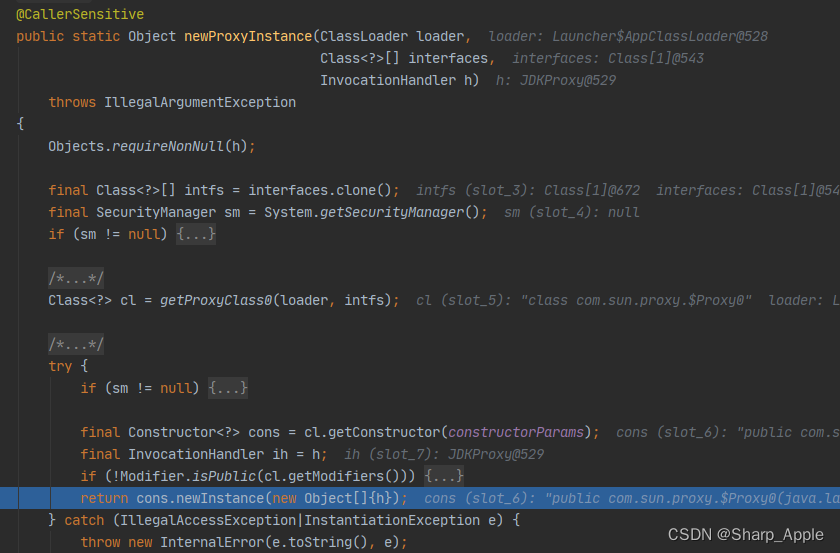Click debug value 'class com.sun.proxy.$Proxy0'
Screen dimensions: 840x553
636,300
